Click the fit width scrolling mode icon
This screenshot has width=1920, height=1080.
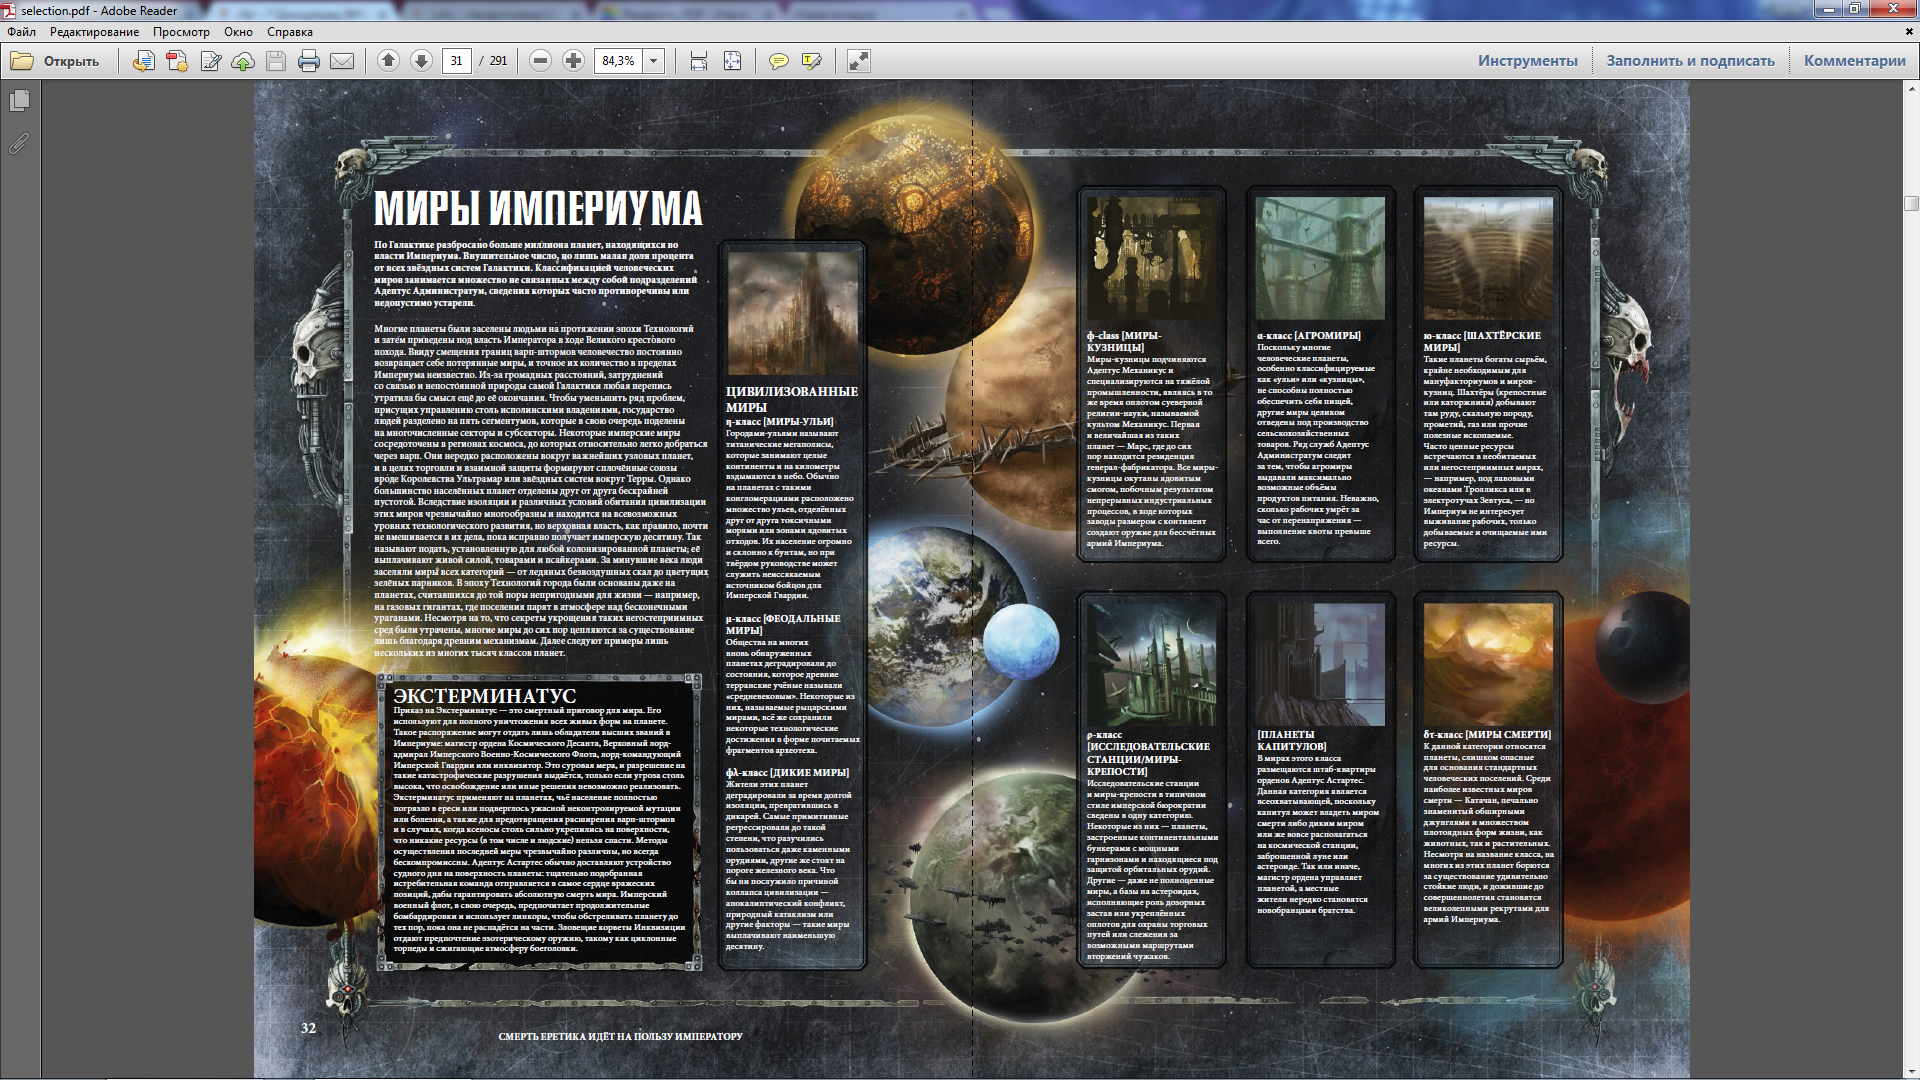(x=699, y=61)
